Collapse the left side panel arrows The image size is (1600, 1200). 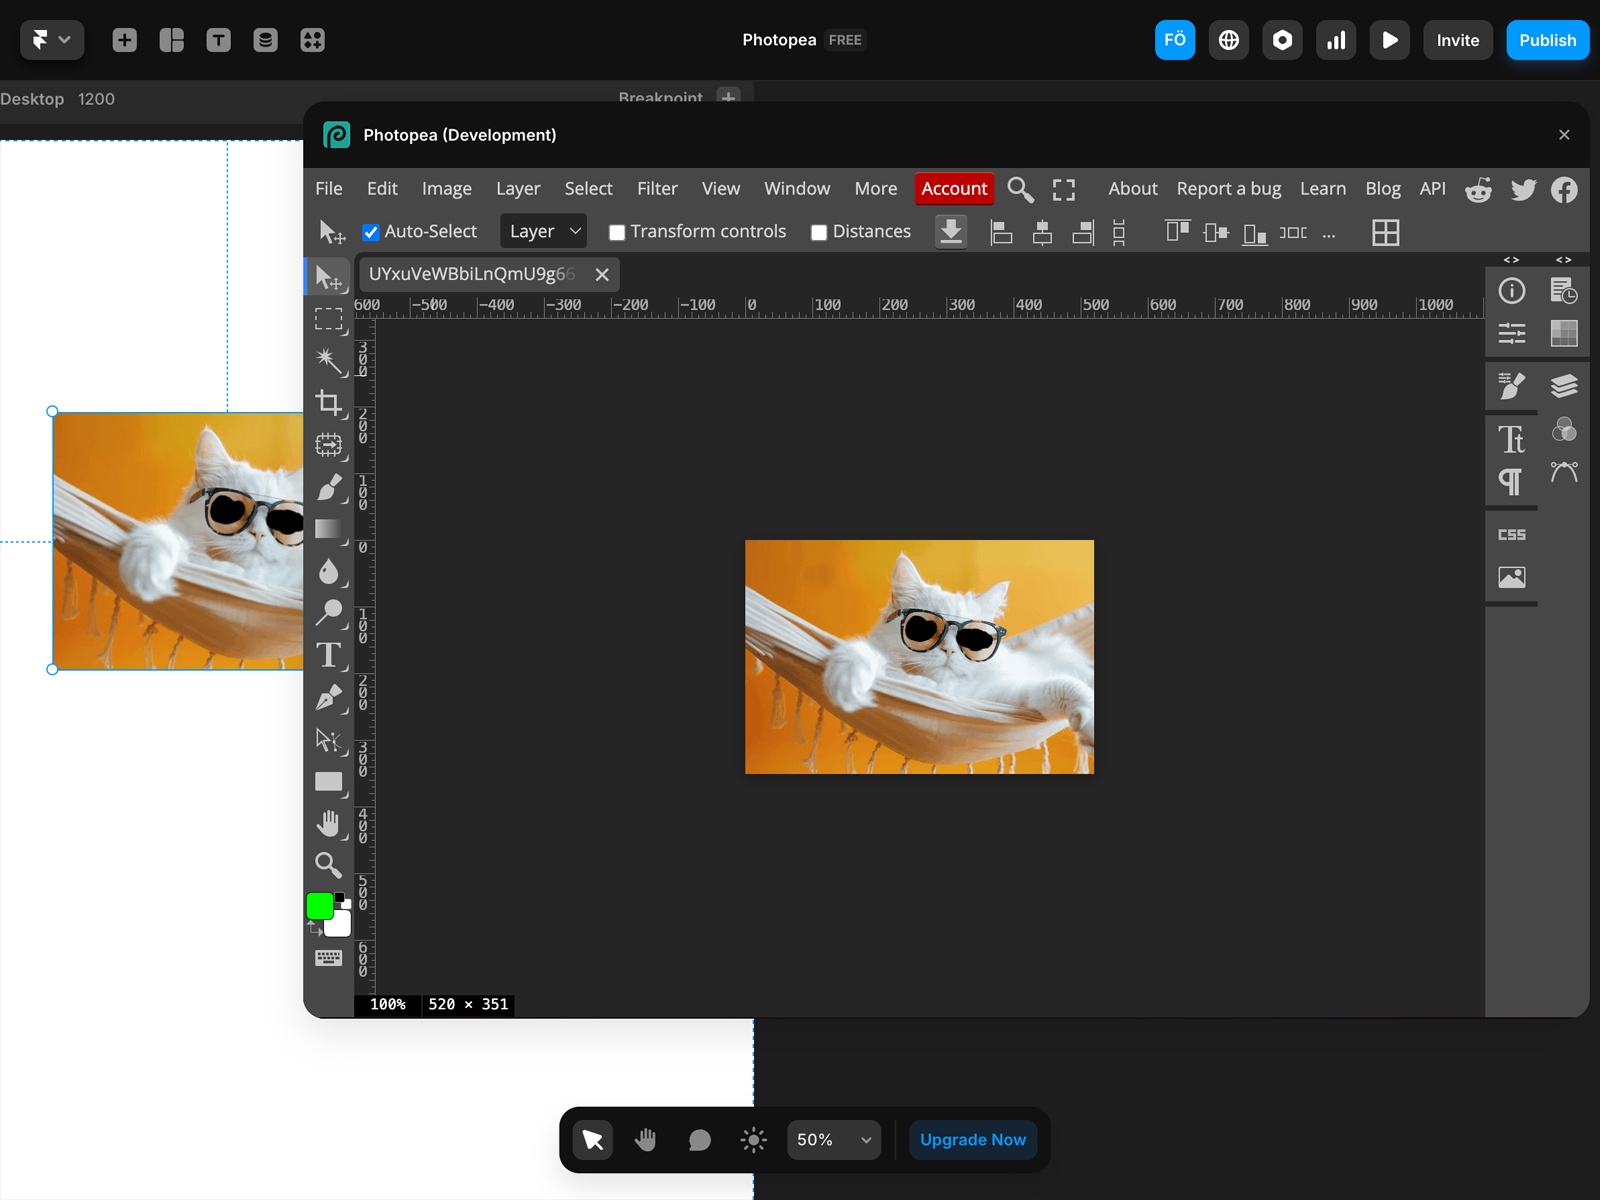pyautogui.click(x=1512, y=260)
